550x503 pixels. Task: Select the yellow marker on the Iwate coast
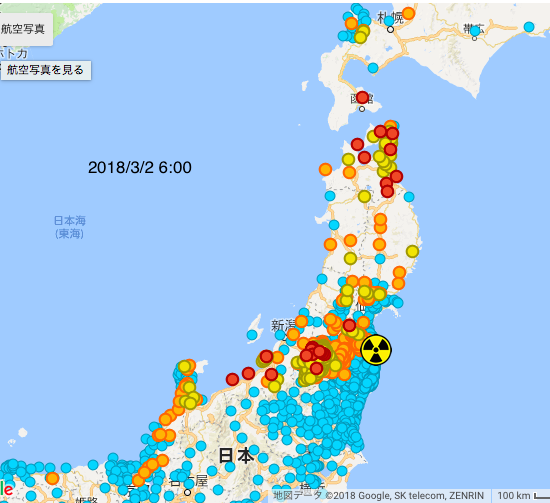click(x=412, y=251)
